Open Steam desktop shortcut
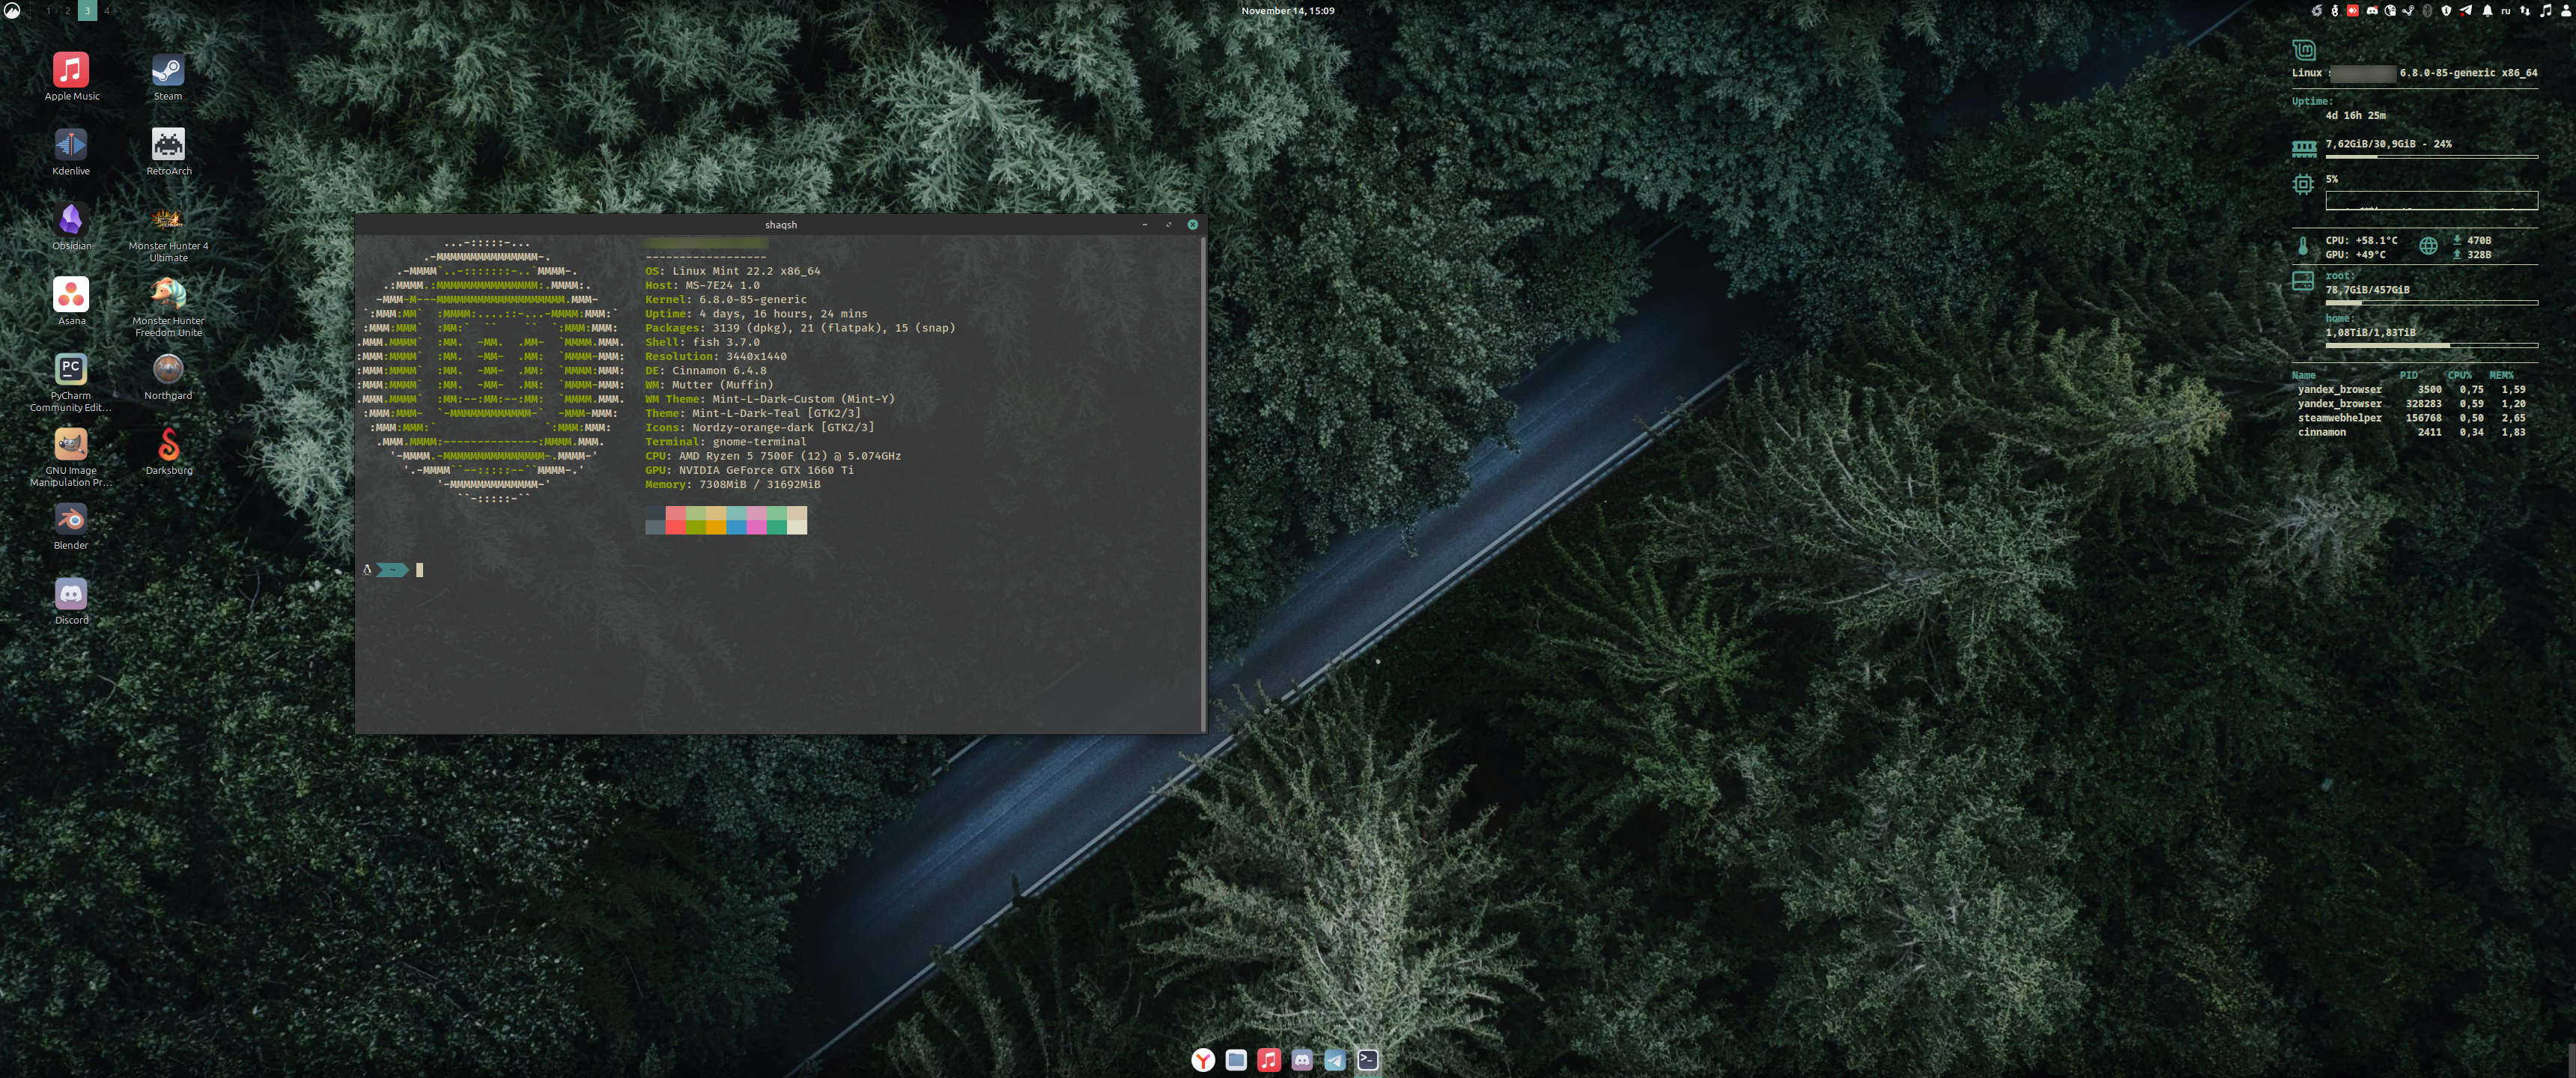Image resolution: width=2576 pixels, height=1078 pixels. click(168, 72)
